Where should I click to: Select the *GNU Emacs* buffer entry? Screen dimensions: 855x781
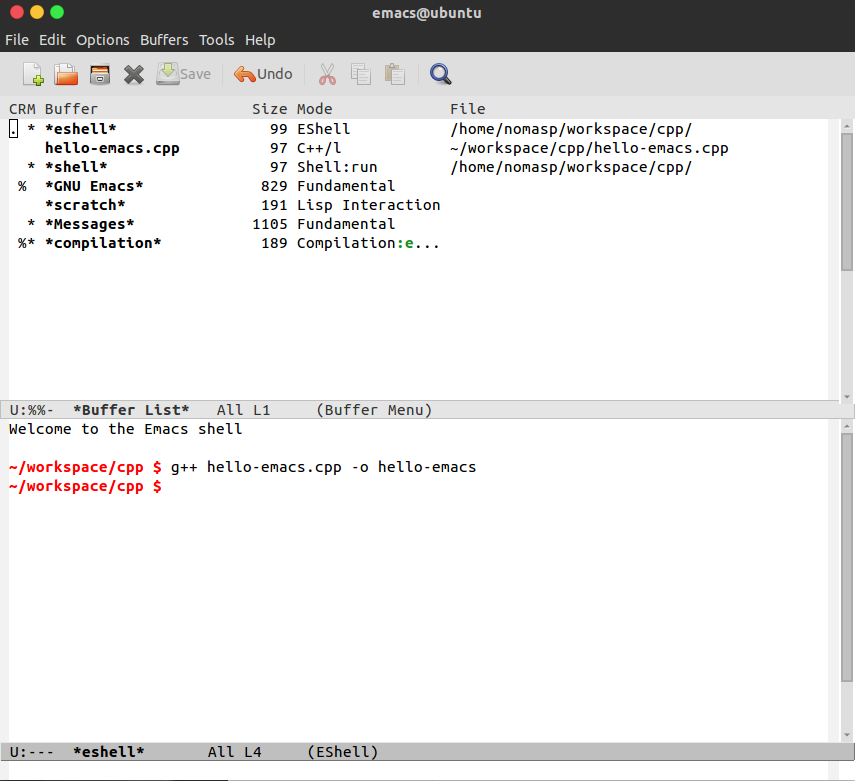pos(94,186)
